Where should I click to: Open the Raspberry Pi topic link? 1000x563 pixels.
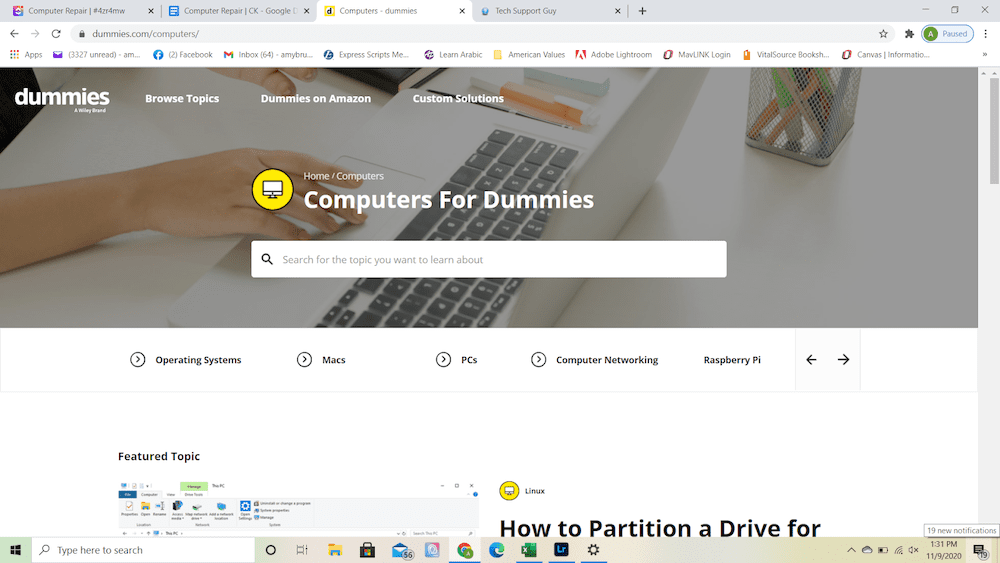tap(732, 360)
